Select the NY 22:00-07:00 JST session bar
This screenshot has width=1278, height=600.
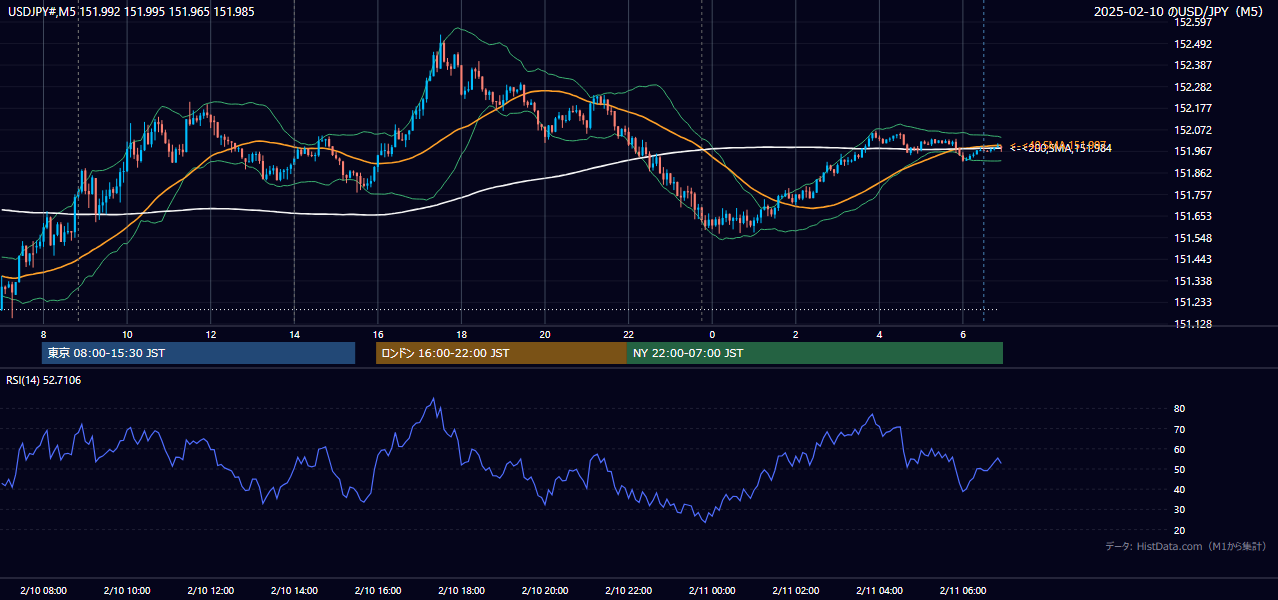point(815,353)
